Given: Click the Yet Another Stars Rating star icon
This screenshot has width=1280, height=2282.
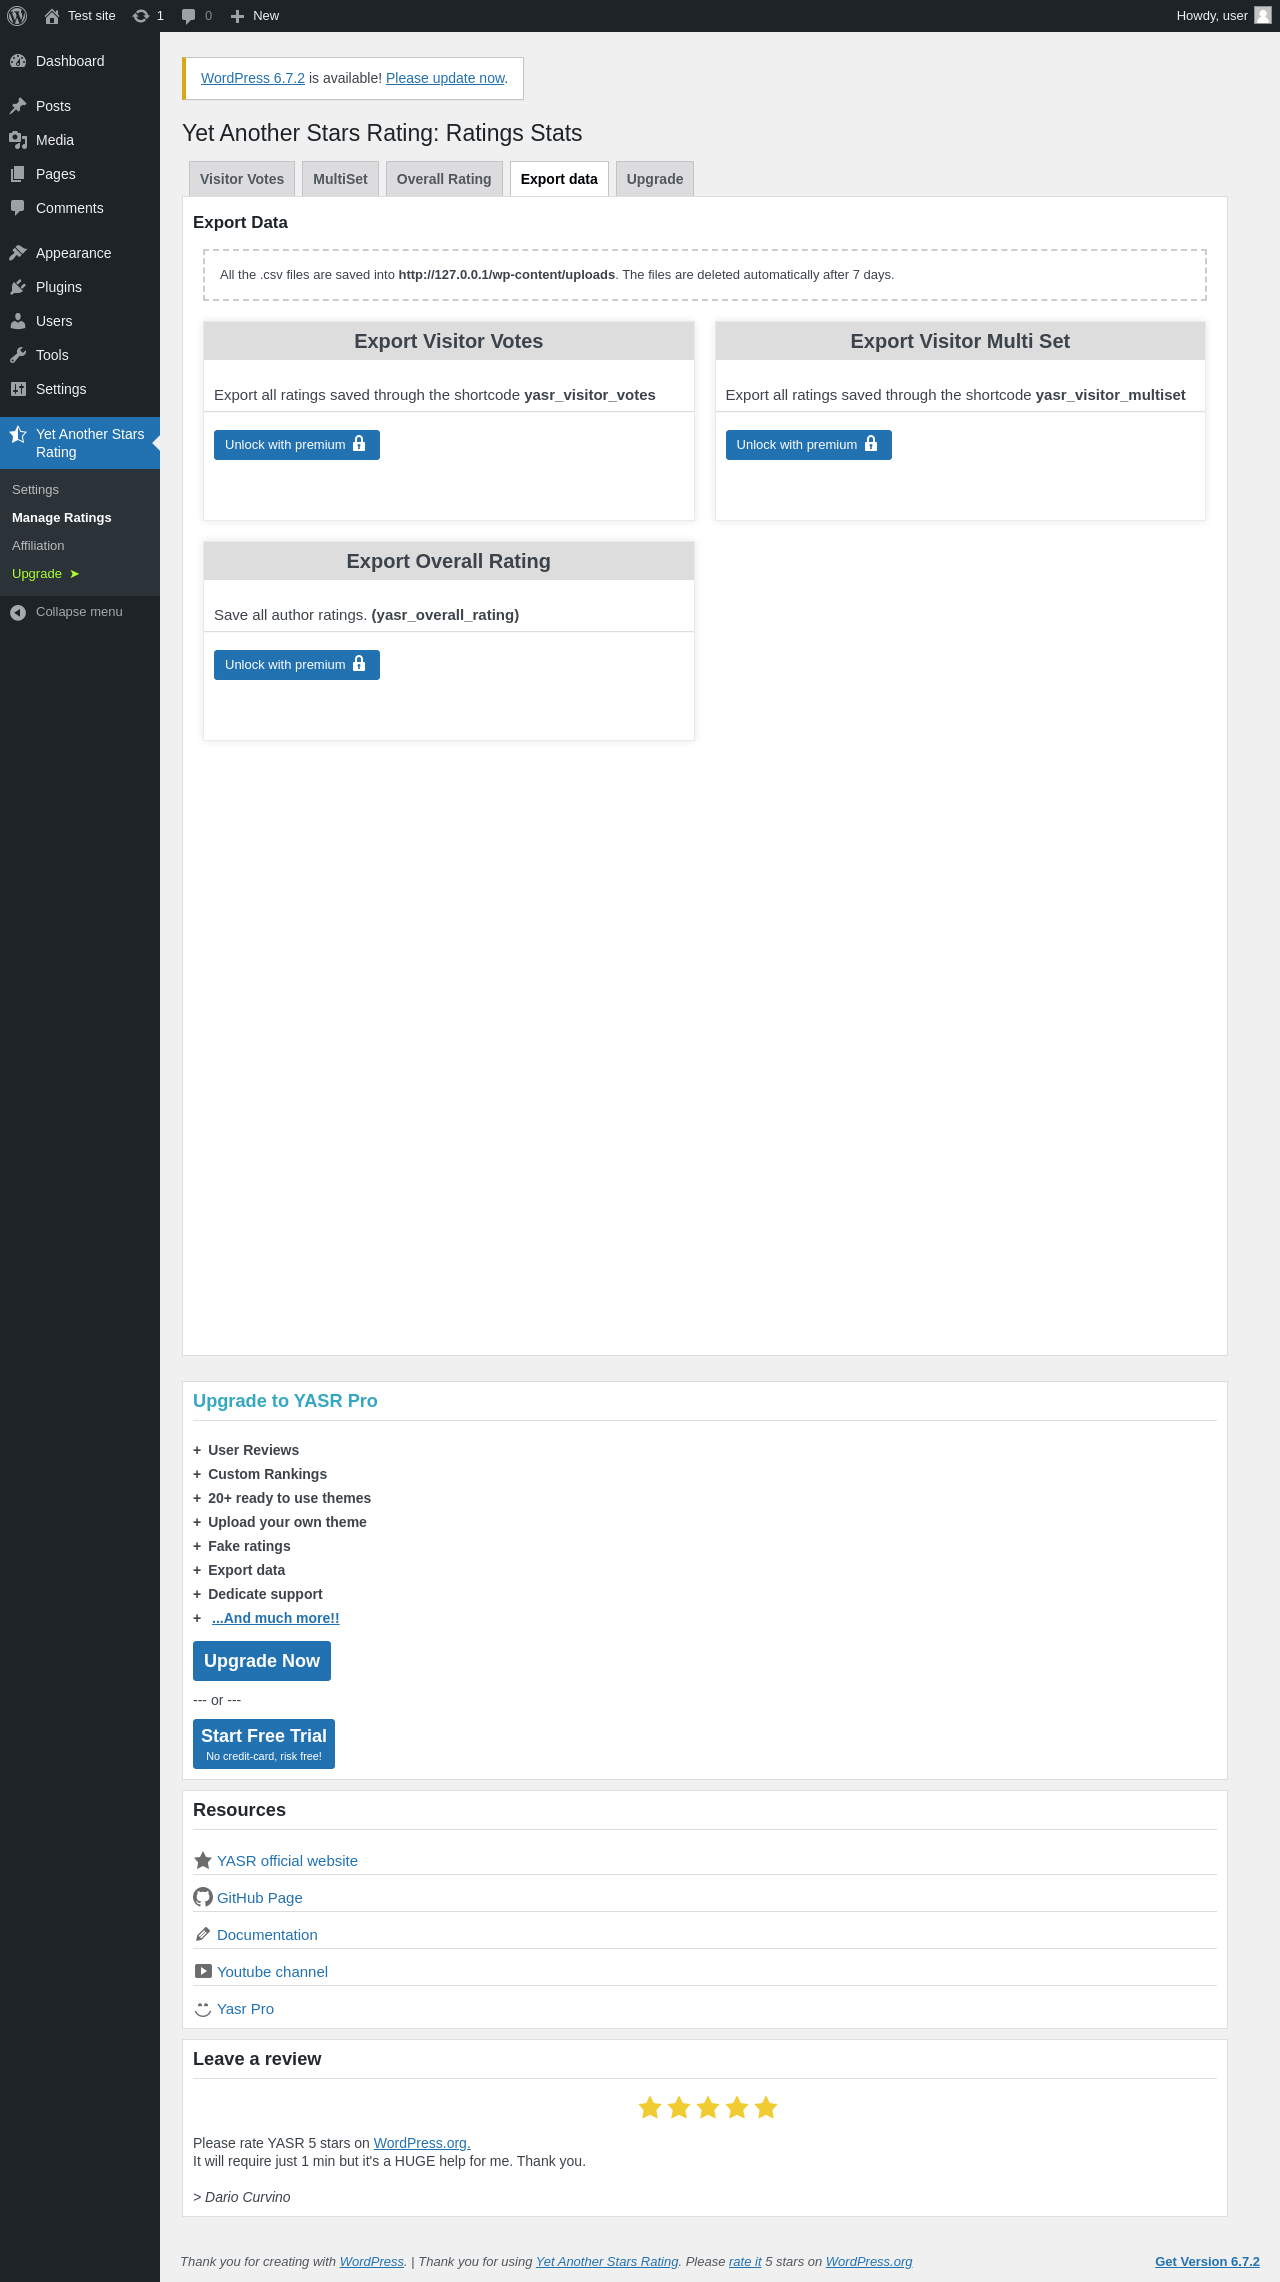Looking at the screenshot, I should (x=18, y=434).
